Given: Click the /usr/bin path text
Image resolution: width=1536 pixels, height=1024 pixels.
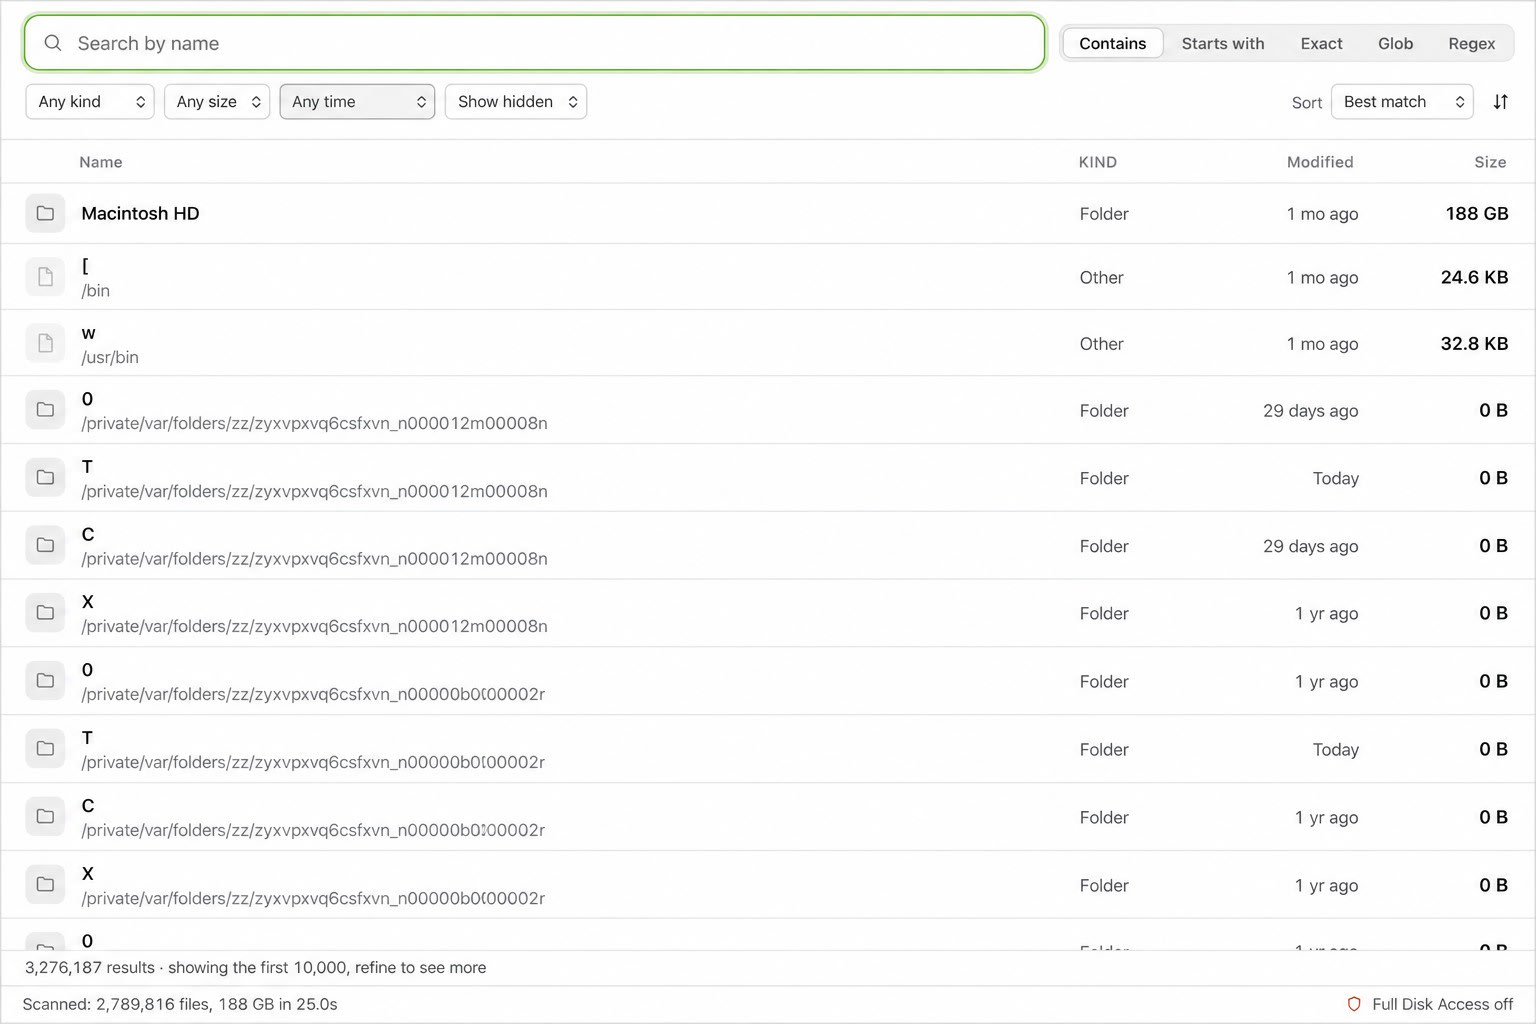Looking at the screenshot, I should click(x=110, y=357).
